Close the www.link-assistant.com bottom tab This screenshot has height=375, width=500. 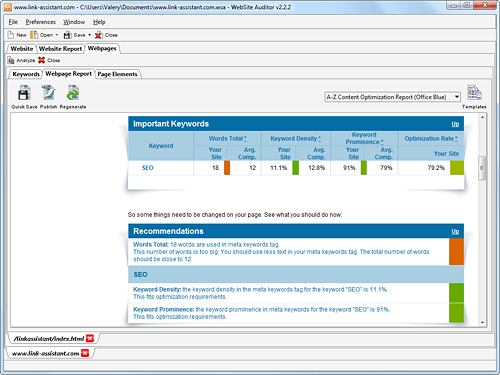click(x=85, y=353)
